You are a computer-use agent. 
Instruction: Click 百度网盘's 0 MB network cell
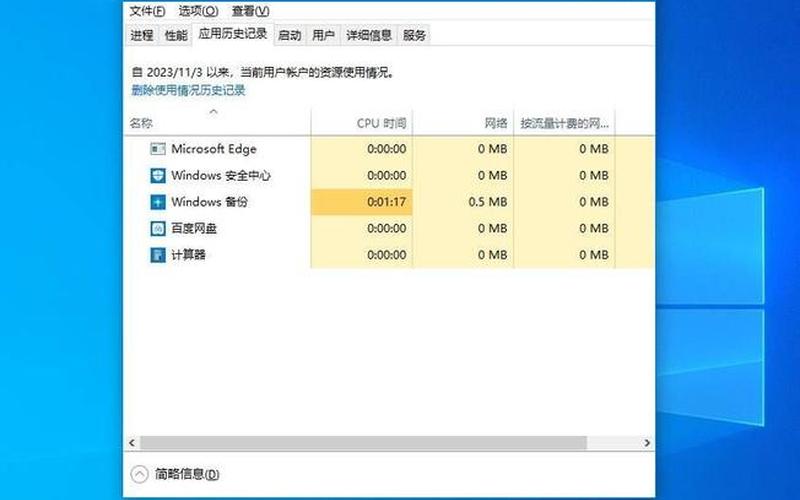(463, 229)
